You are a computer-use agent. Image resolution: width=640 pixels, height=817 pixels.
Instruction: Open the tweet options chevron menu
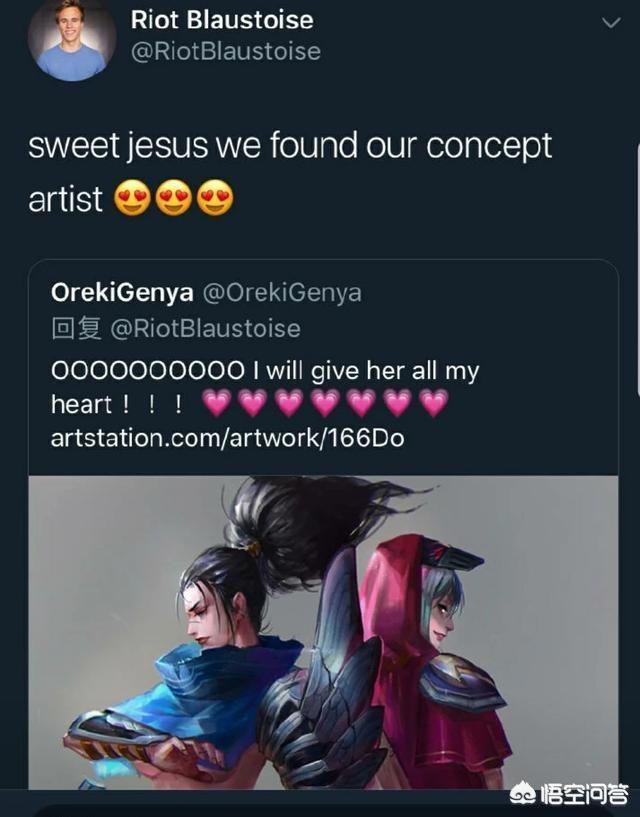pos(611,22)
